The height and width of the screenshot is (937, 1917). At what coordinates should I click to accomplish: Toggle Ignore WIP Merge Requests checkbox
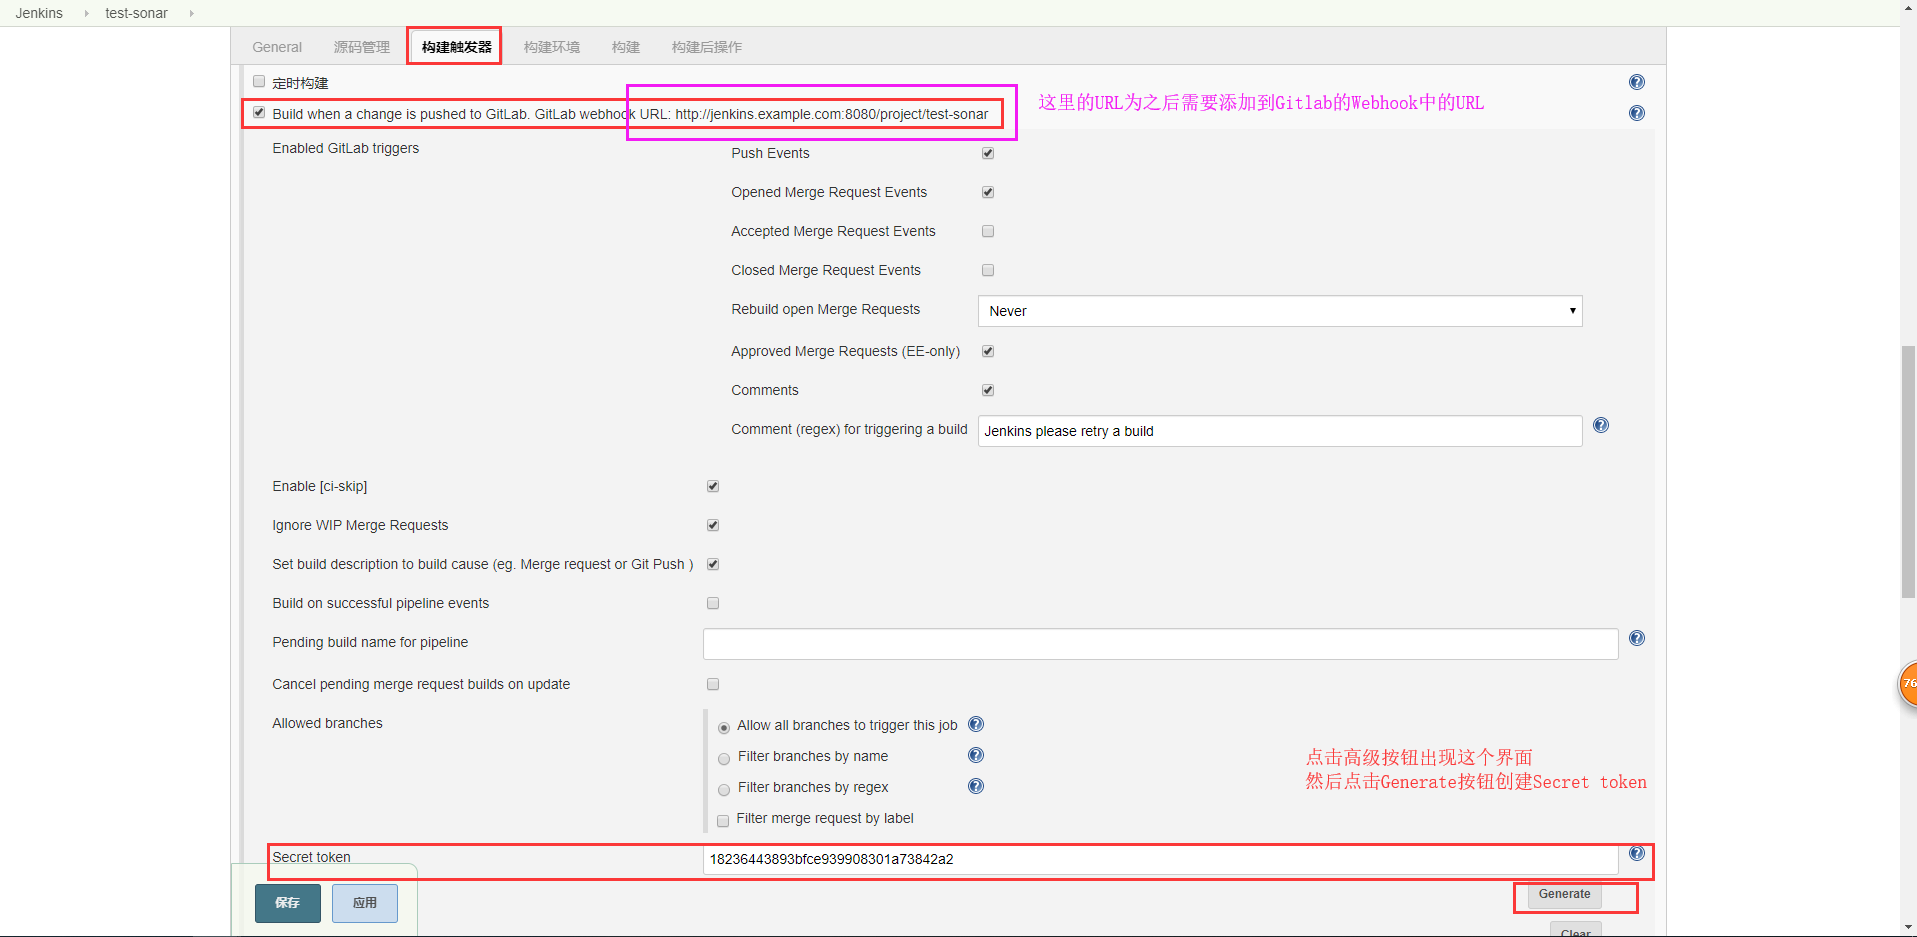pyautogui.click(x=713, y=525)
